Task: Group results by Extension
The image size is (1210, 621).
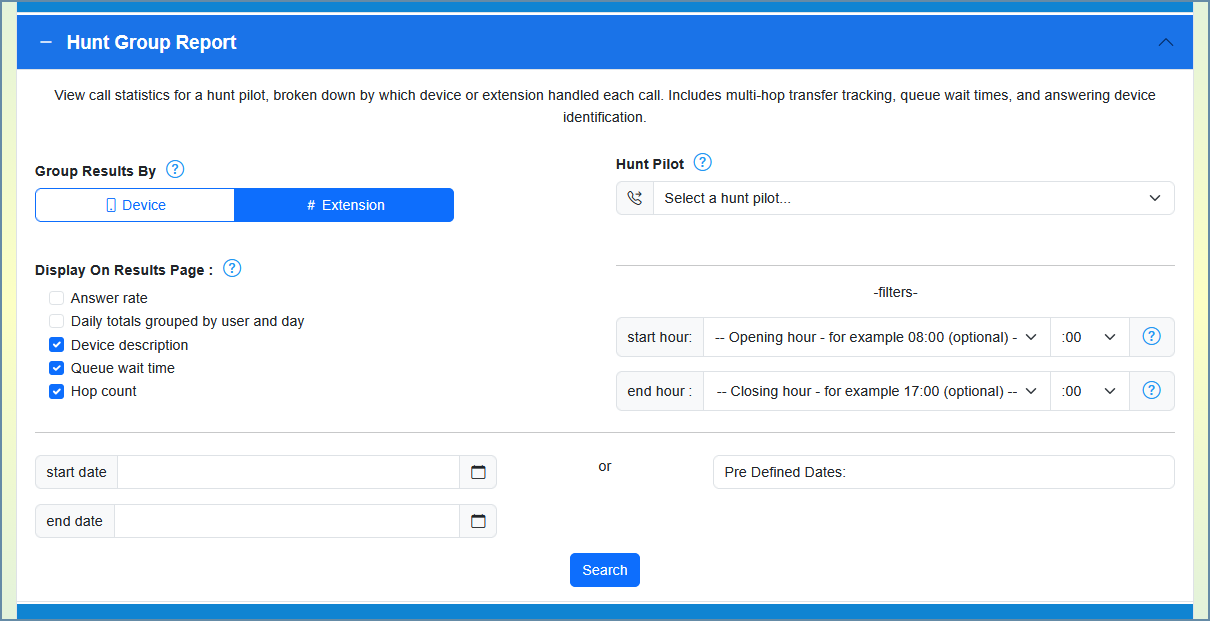Action: pos(344,205)
